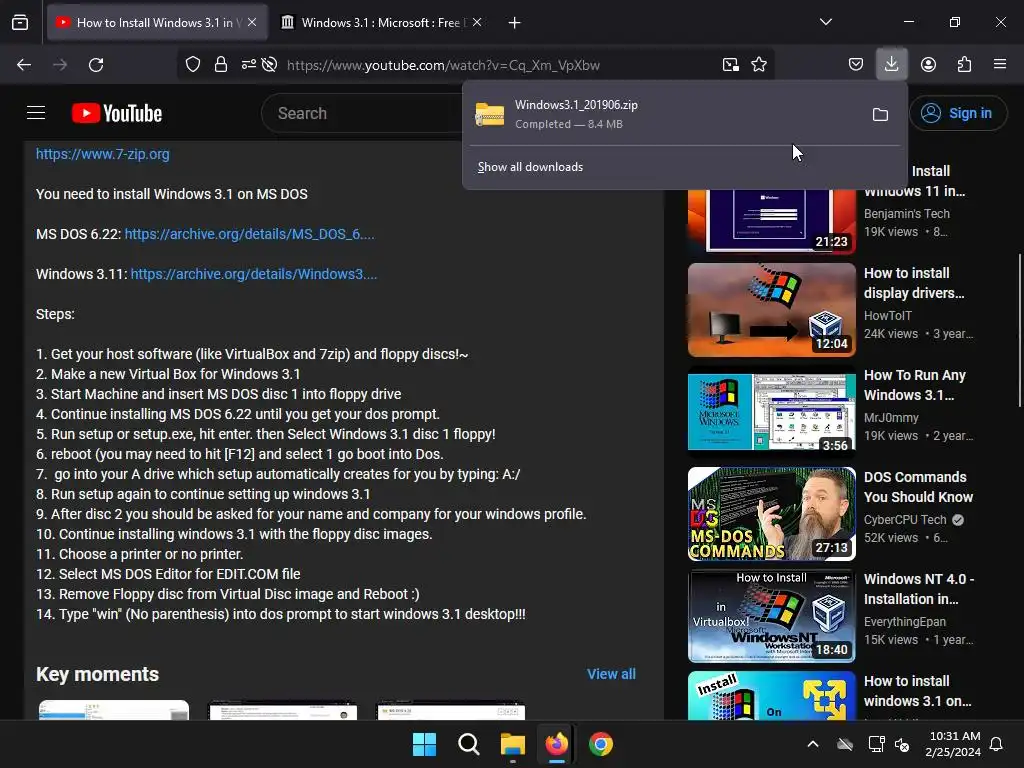
Task: Expand the list all tabs dropdown
Action: click(826, 22)
